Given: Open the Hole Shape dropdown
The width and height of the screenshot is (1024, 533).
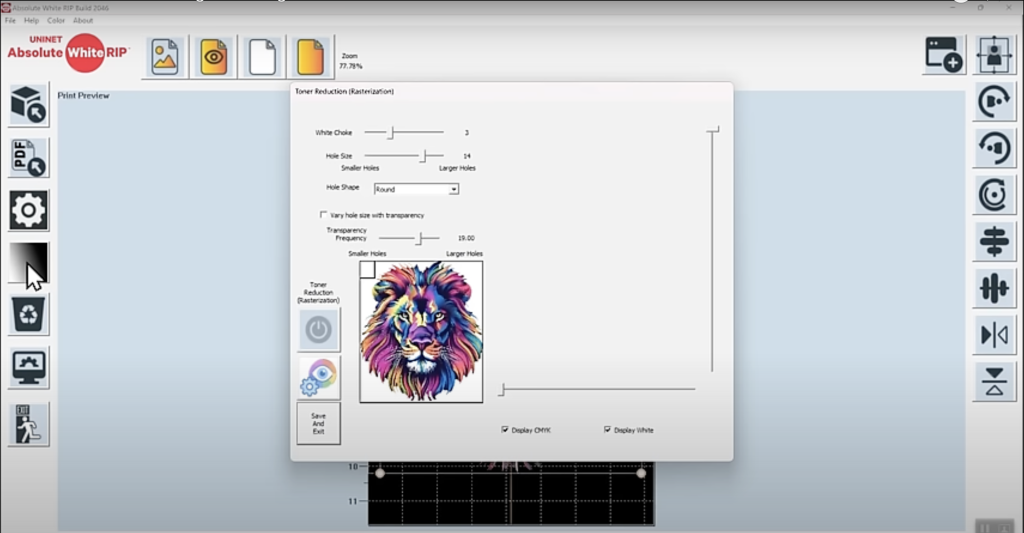Looking at the screenshot, I should 453,189.
